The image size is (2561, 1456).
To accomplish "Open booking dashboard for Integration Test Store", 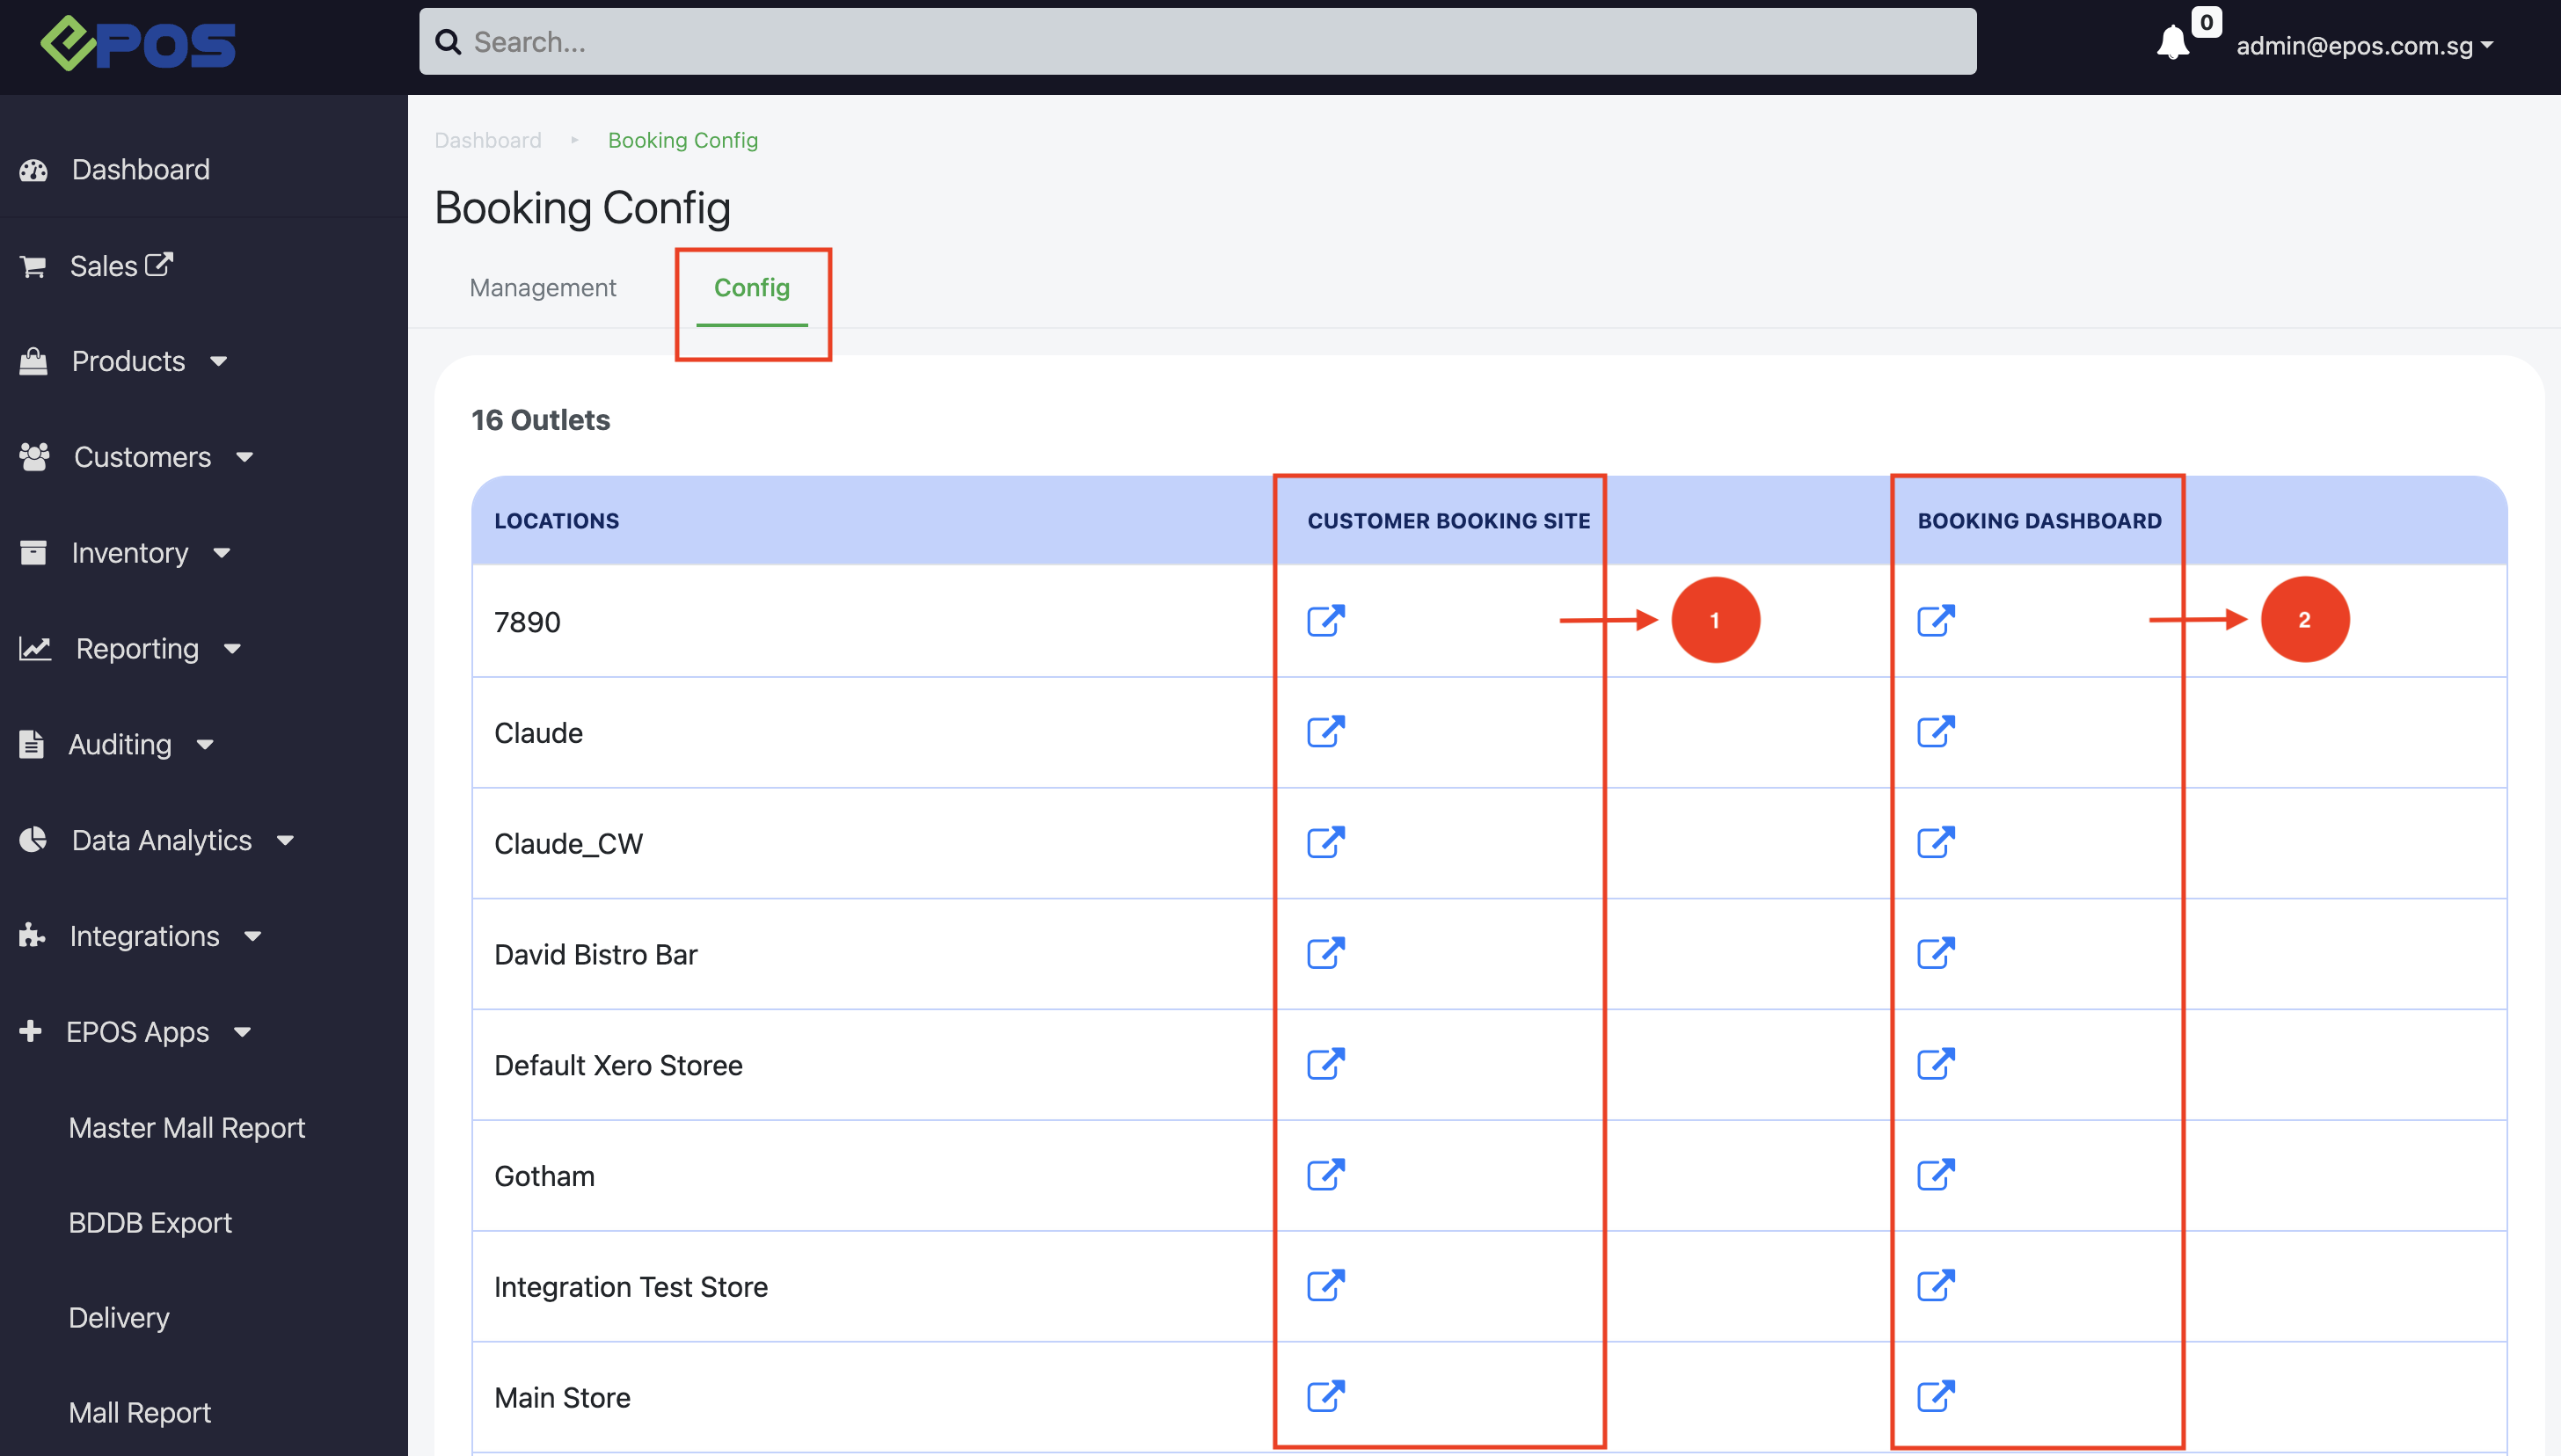I will [x=1935, y=1285].
